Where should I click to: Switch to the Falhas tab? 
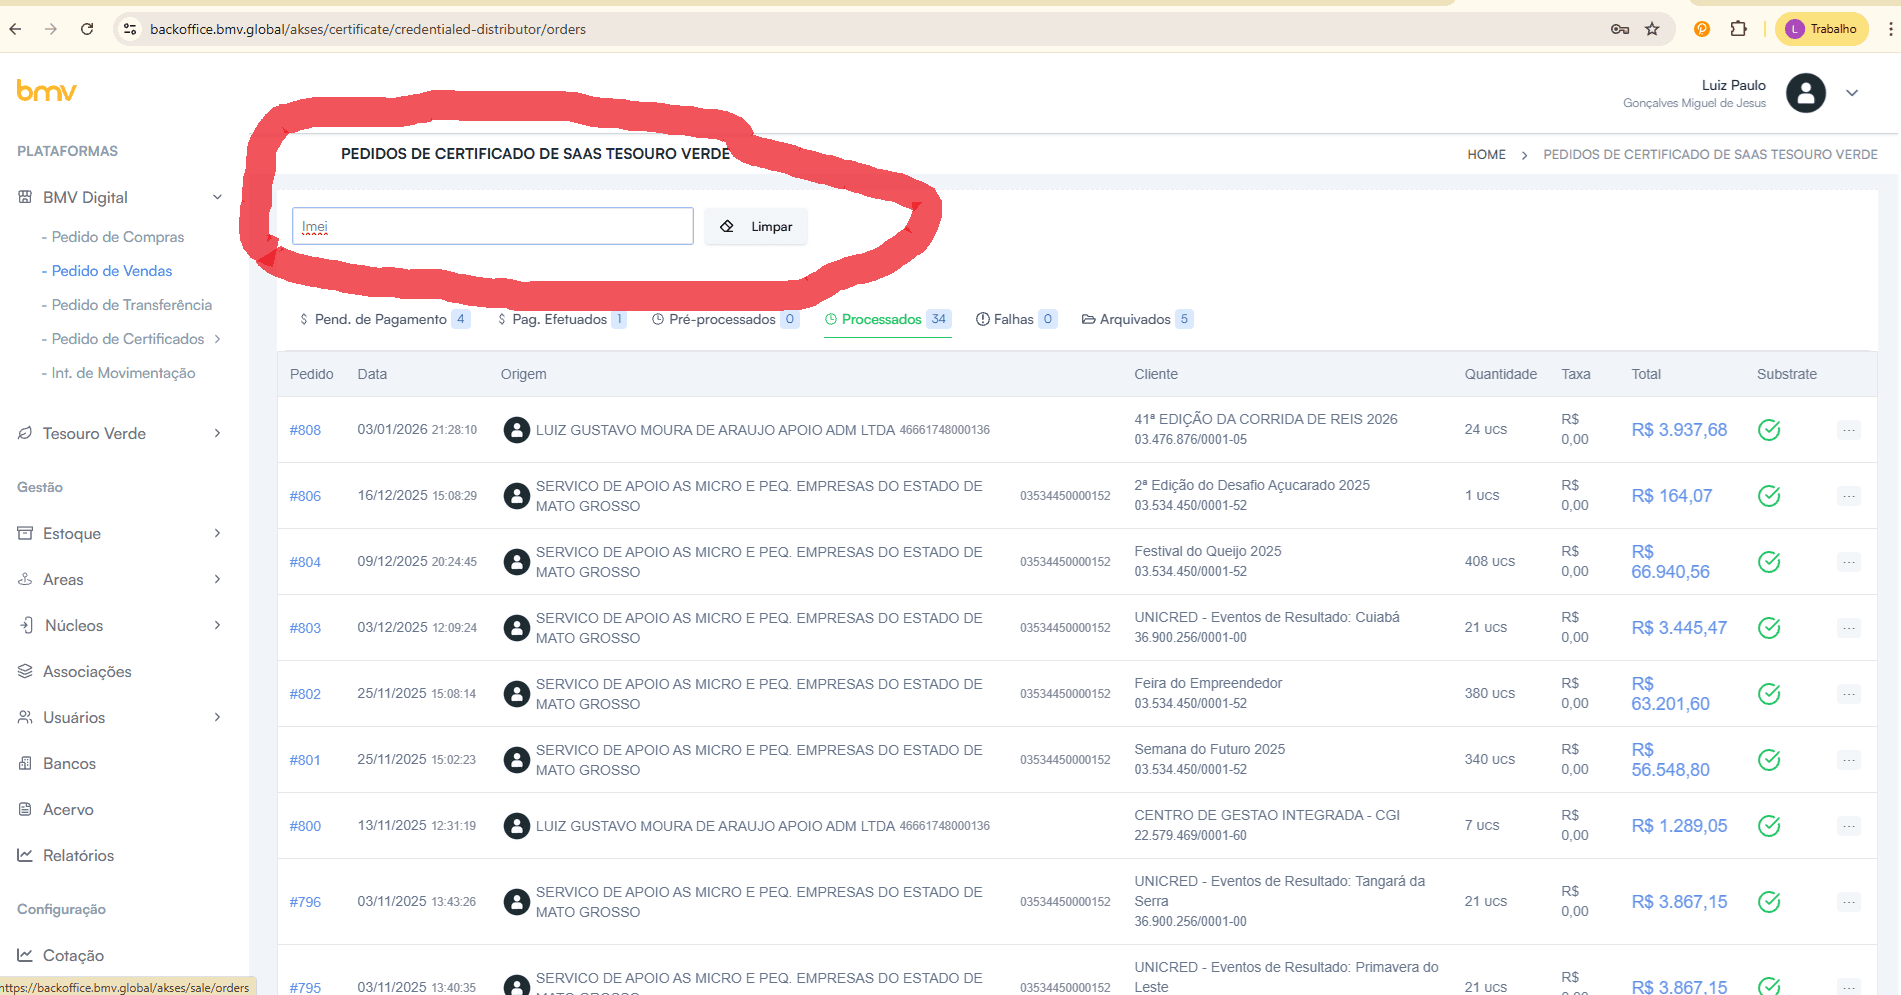[x=1016, y=319]
